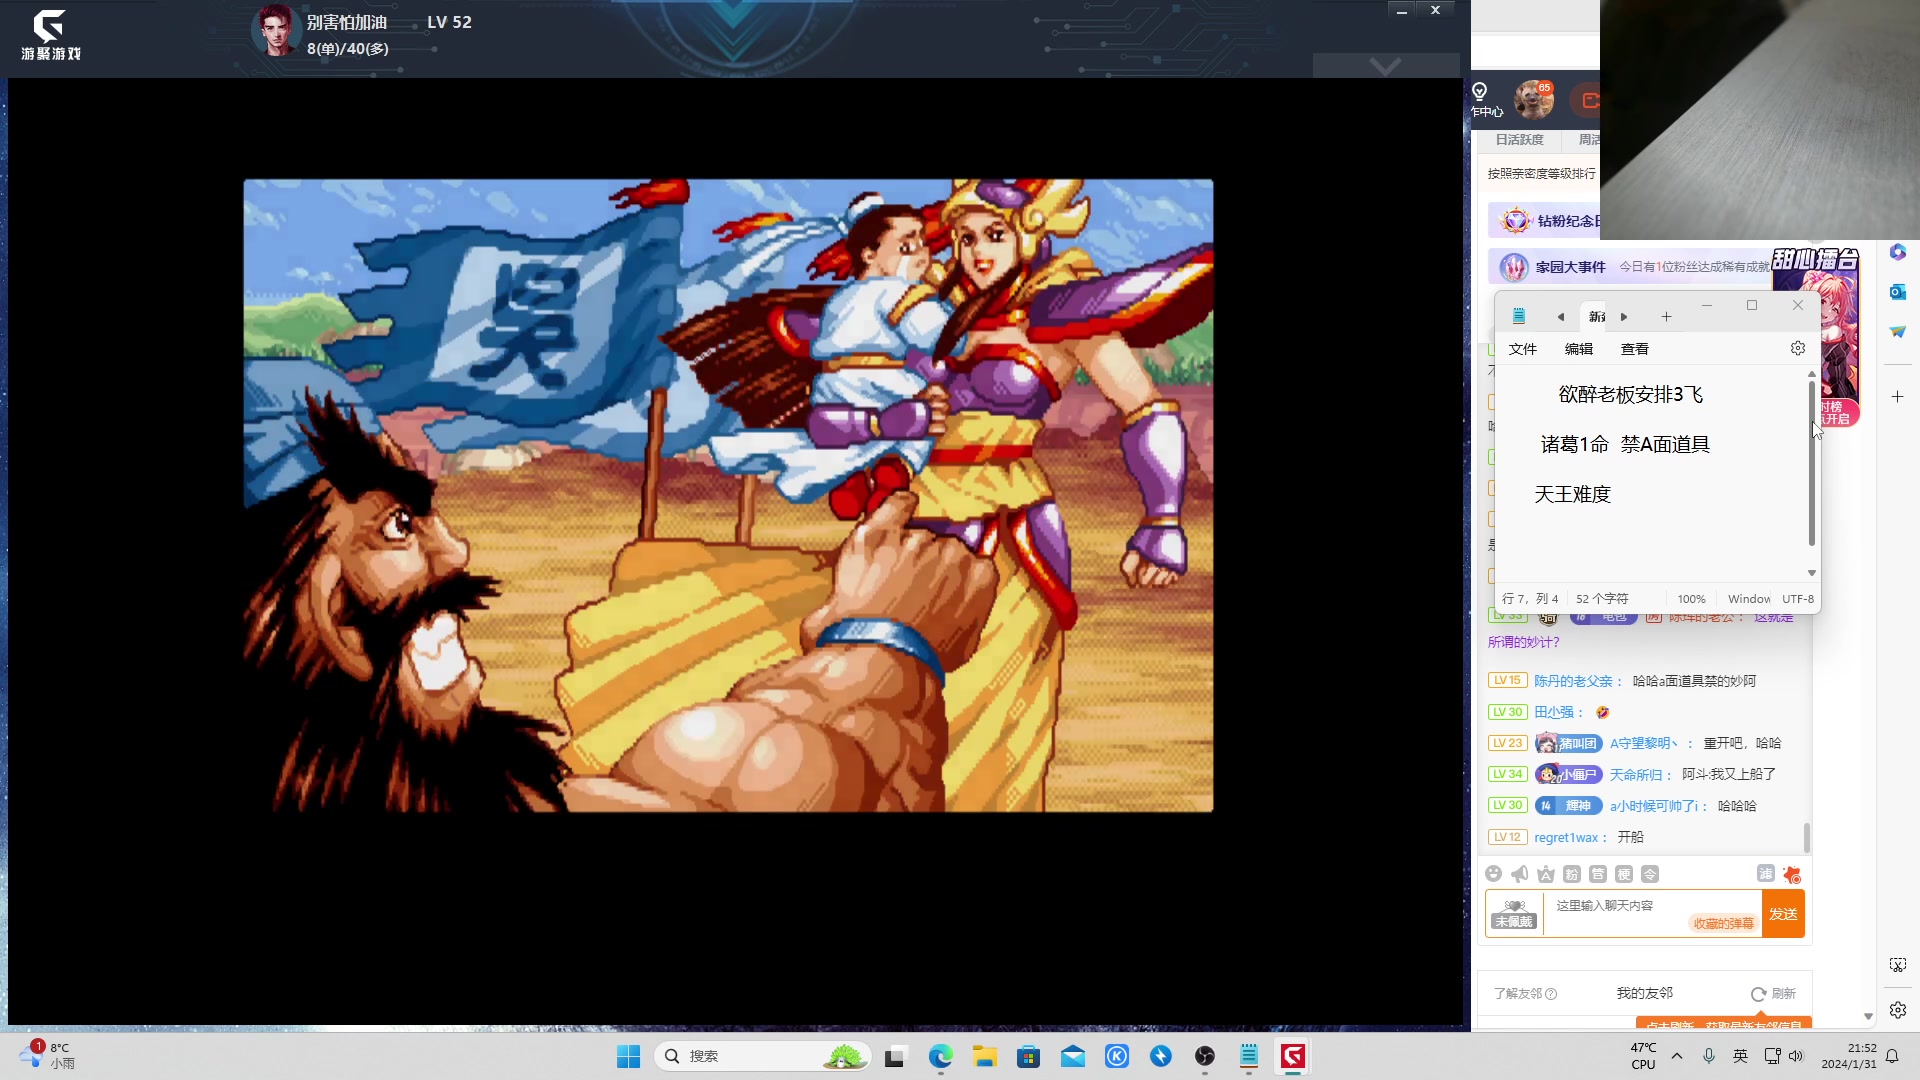Click the Notepad scrollbar down arrow
1920x1080 pixels.
(x=1812, y=573)
